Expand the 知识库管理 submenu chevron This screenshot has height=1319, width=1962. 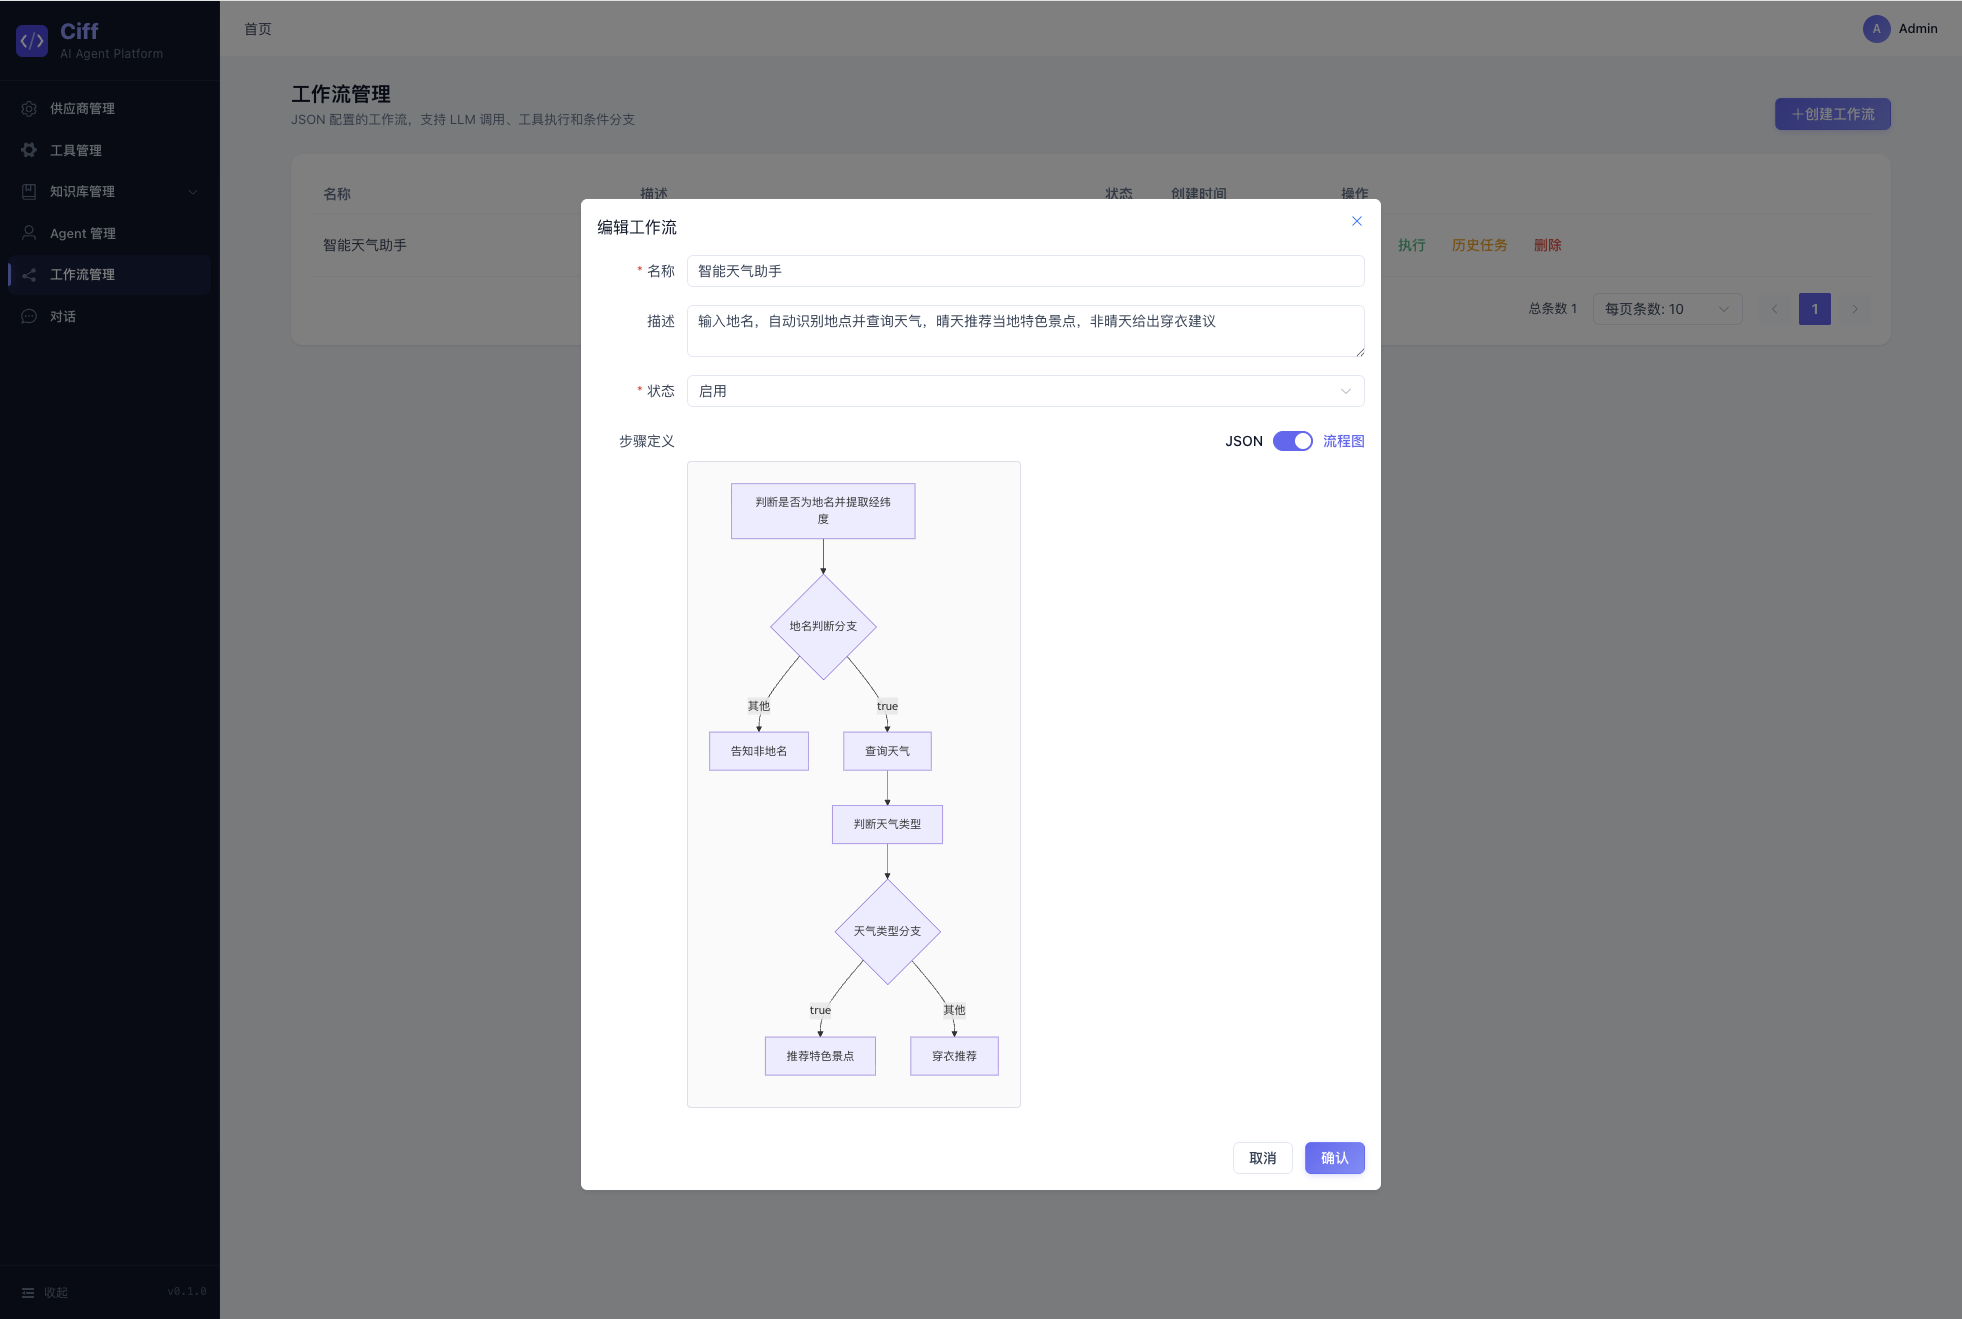[x=193, y=192]
